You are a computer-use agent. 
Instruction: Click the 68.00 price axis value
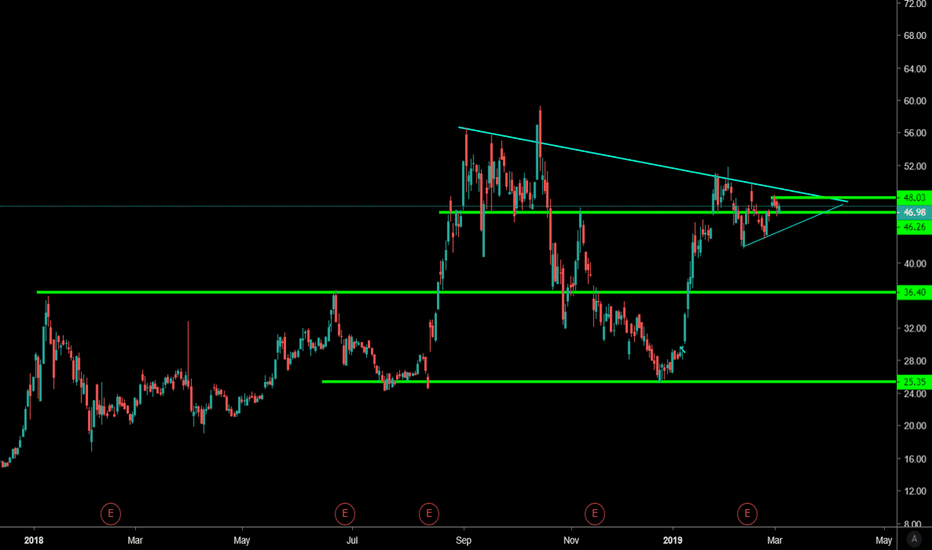(915, 36)
